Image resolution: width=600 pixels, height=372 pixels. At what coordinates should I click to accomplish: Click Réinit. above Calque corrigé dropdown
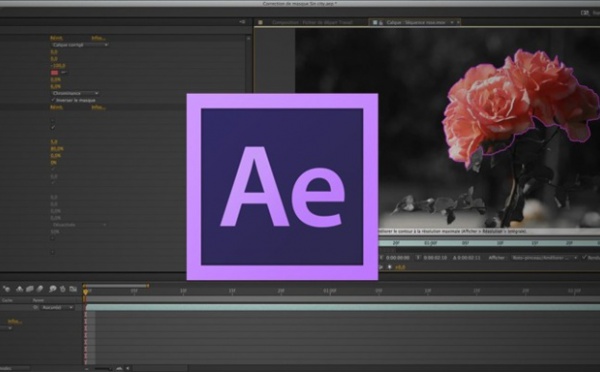pos(56,38)
